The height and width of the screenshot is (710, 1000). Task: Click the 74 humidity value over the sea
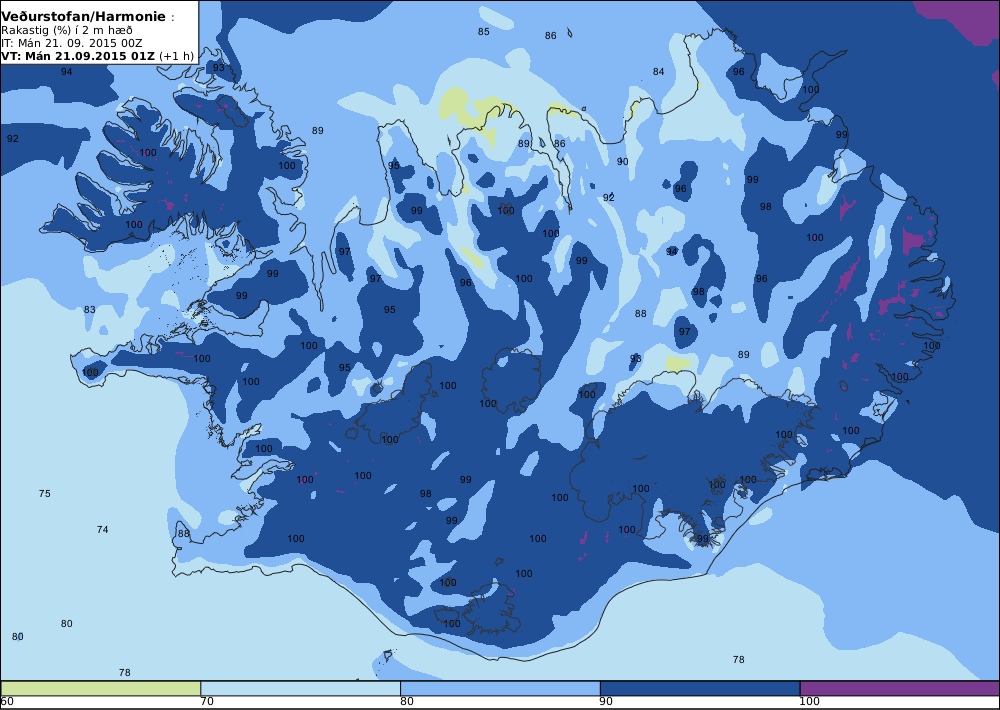click(102, 529)
